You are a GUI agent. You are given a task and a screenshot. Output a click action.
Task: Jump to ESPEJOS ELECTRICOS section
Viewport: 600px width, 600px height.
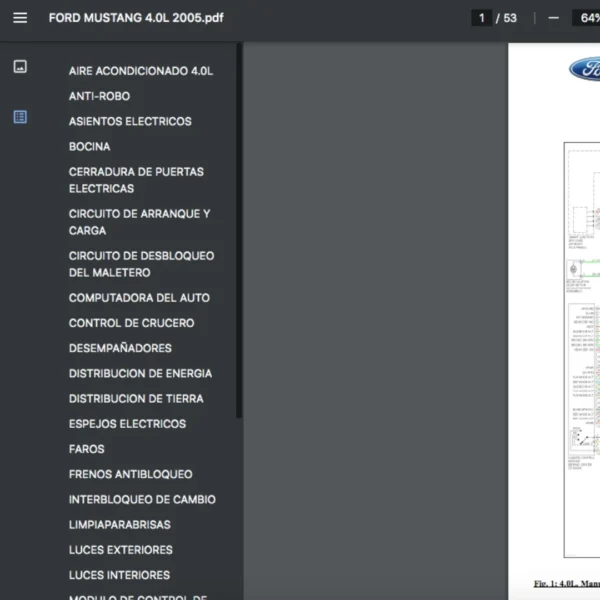[127, 424]
